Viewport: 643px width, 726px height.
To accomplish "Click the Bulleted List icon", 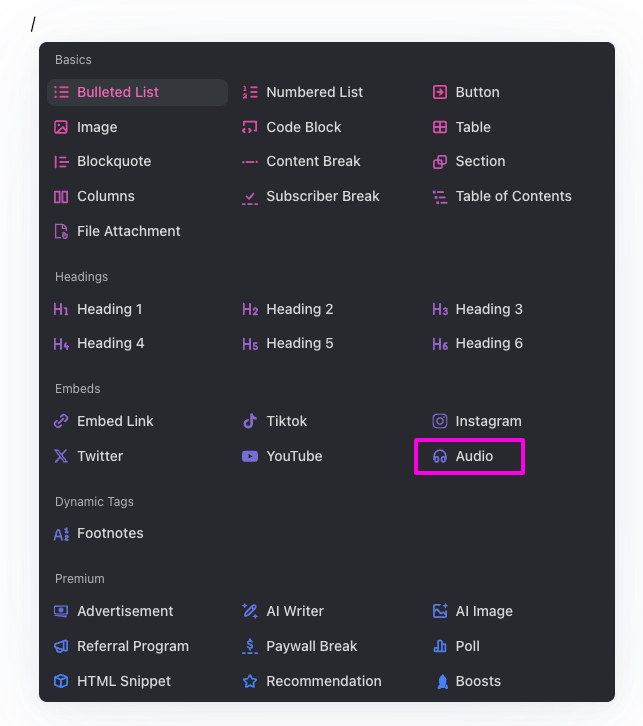I will pyautogui.click(x=61, y=92).
